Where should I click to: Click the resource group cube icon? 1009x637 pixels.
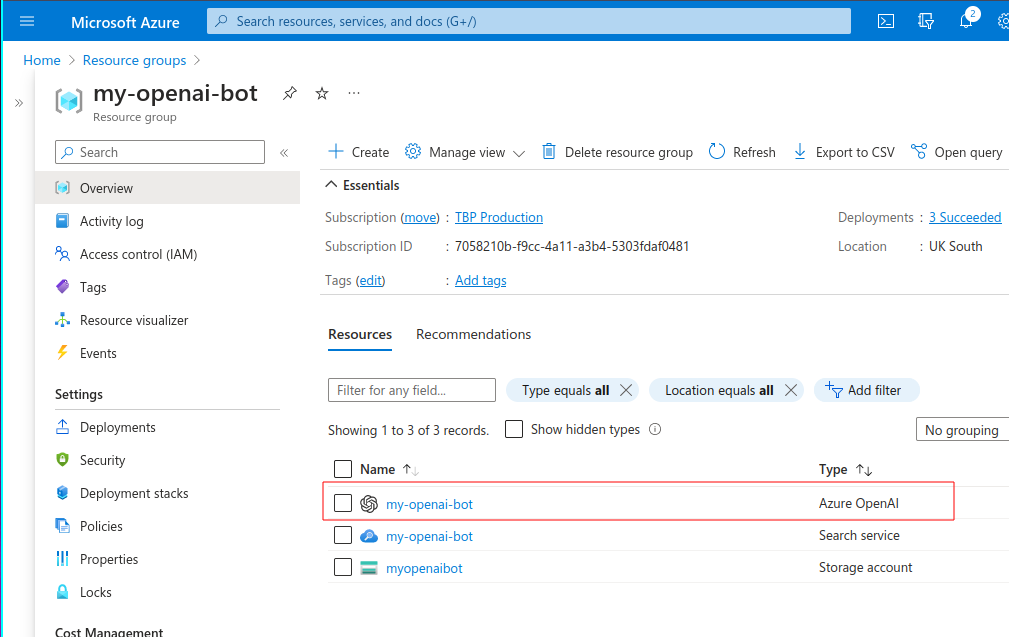coord(69,101)
